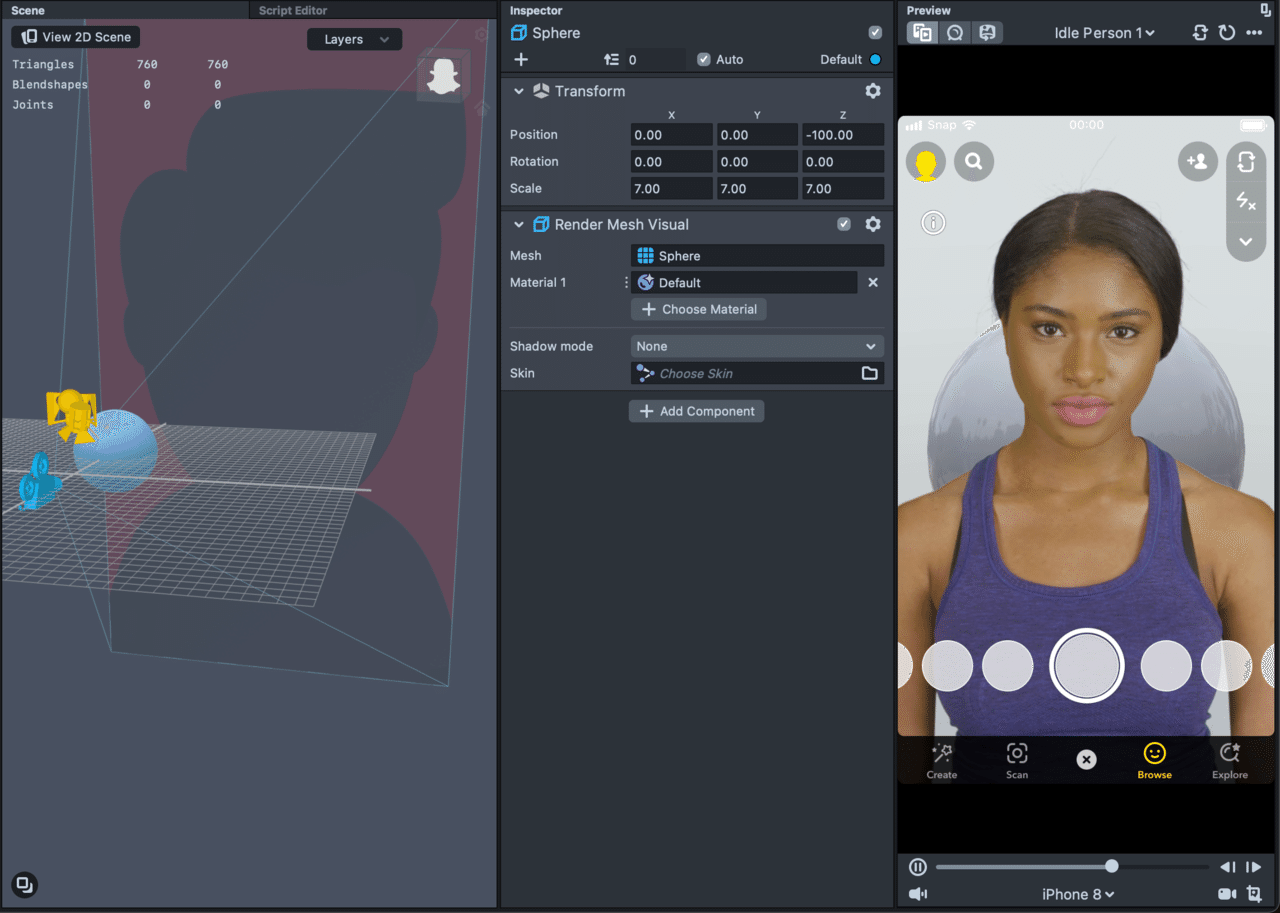The image size is (1280, 913).
Task: Click the plus icon under Sphere name
Action: click(521, 60)
